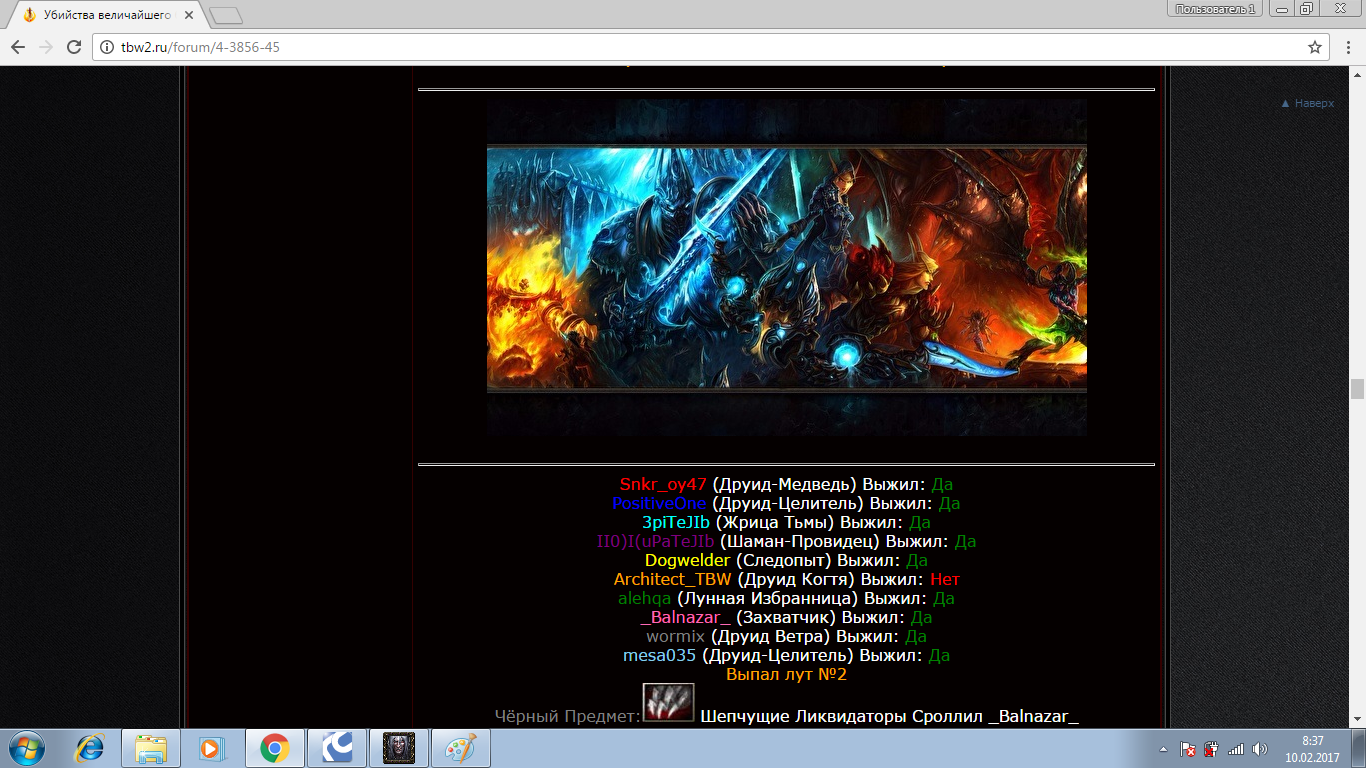Screen dimensions: 1366x768
Task: Go back to the previous page
Action: click(18, 47)
